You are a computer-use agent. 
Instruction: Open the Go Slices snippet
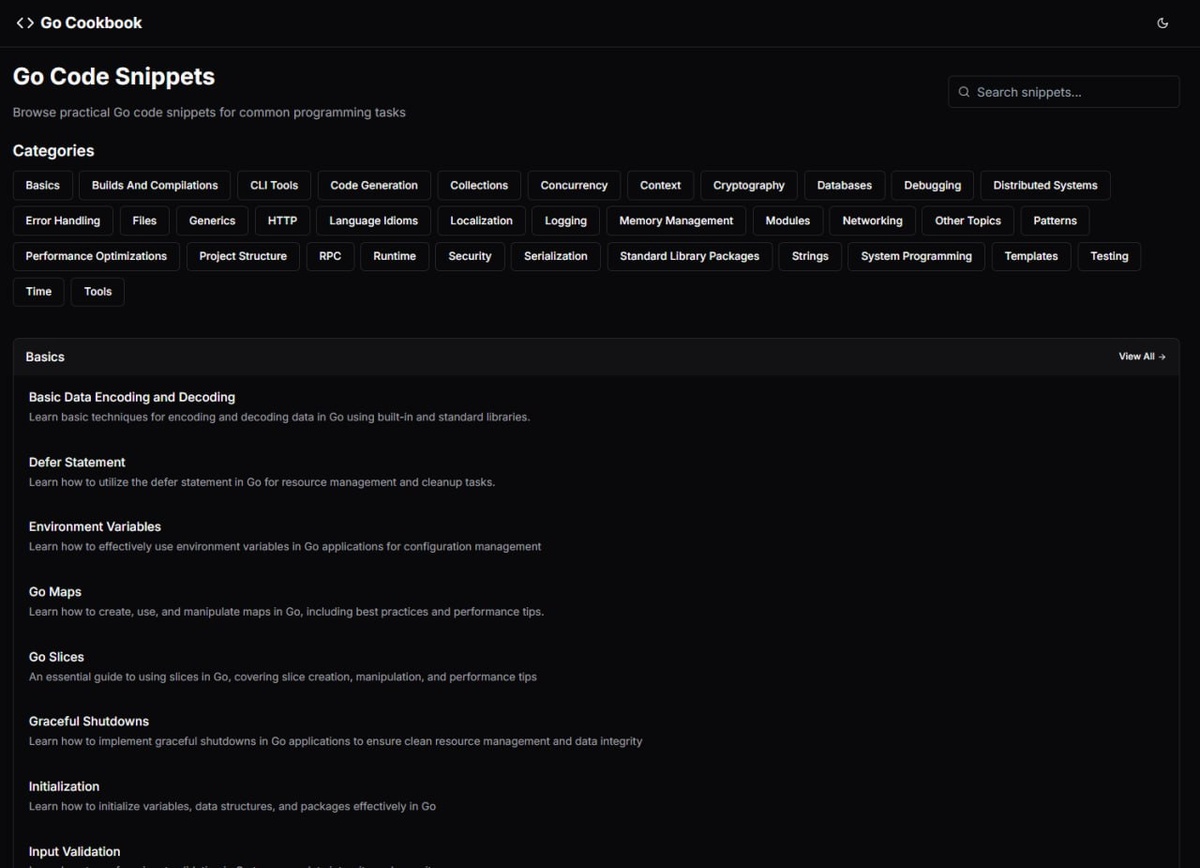pyautogui.click(x=56, y=657)
